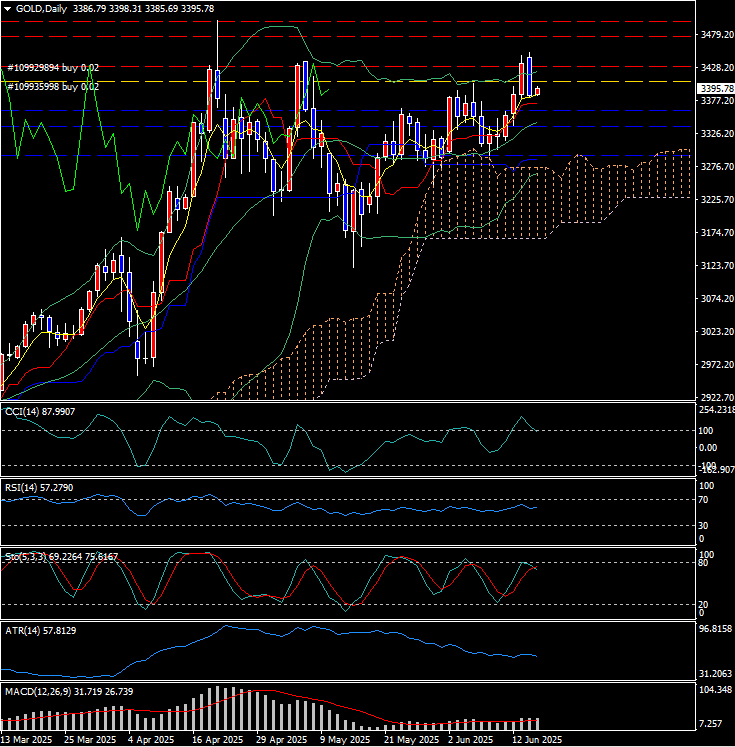Click the 16 Apr 2025 date label
This screenshot has width=735, height=747.
pos(218,740)
